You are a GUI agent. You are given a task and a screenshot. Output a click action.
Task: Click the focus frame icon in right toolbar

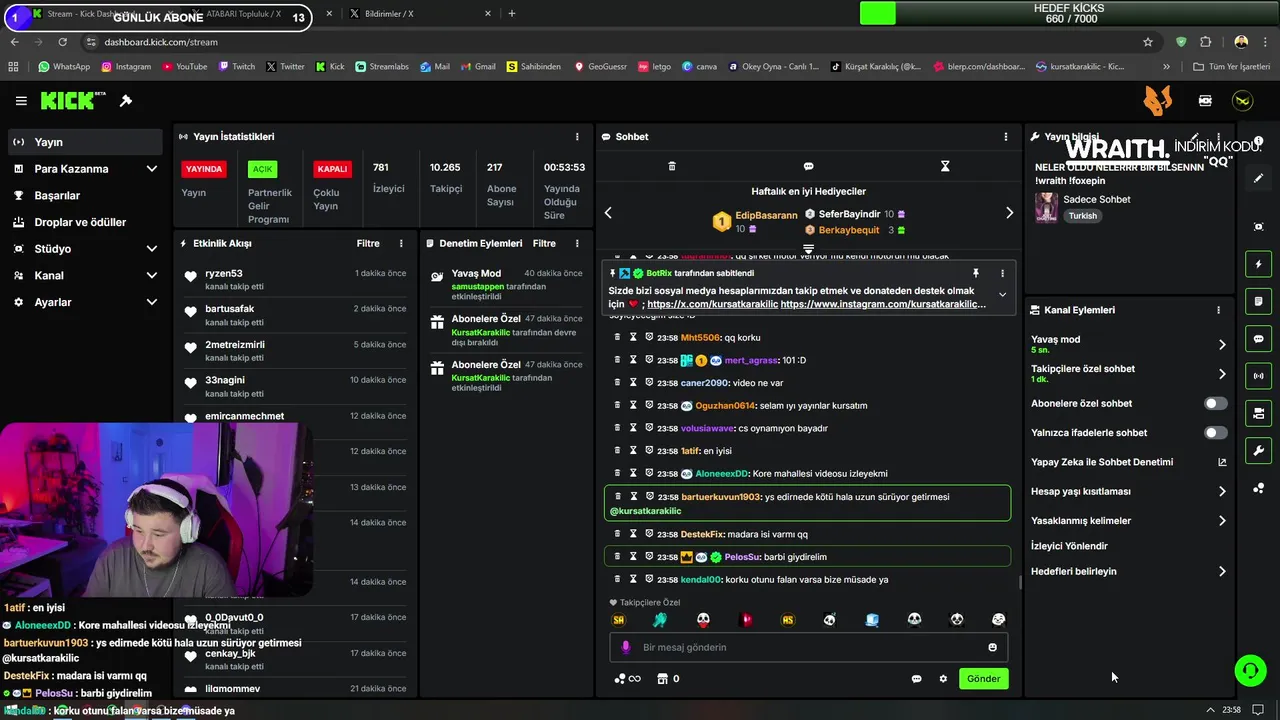1258,227
